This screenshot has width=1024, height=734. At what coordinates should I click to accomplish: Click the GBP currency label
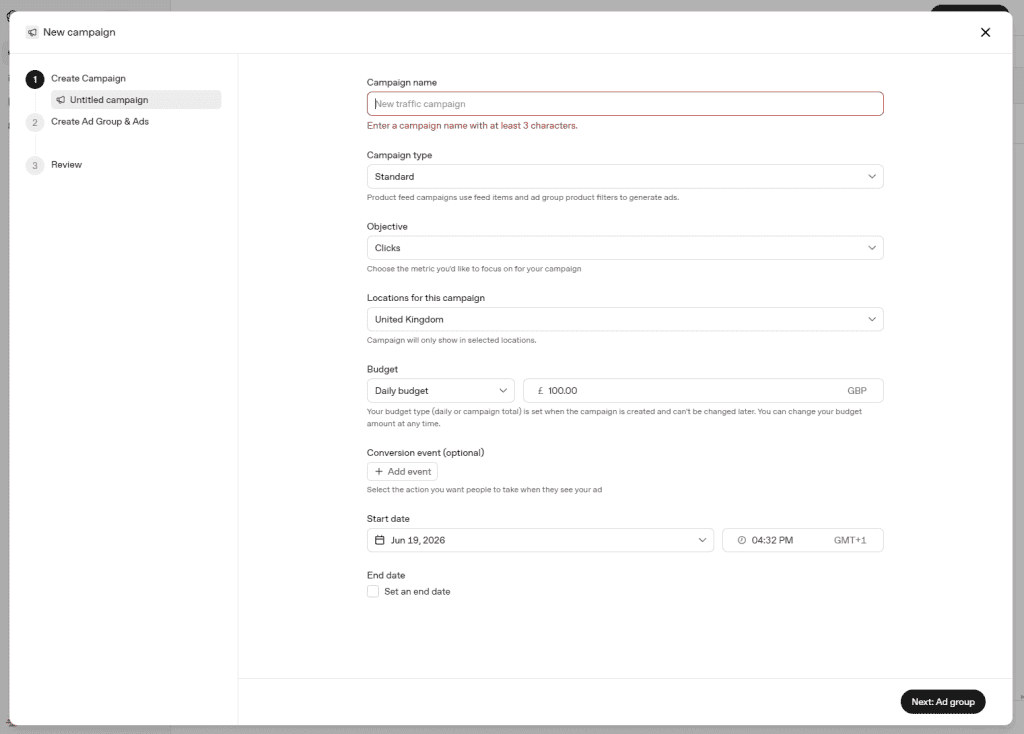click(x=857, y=391)
